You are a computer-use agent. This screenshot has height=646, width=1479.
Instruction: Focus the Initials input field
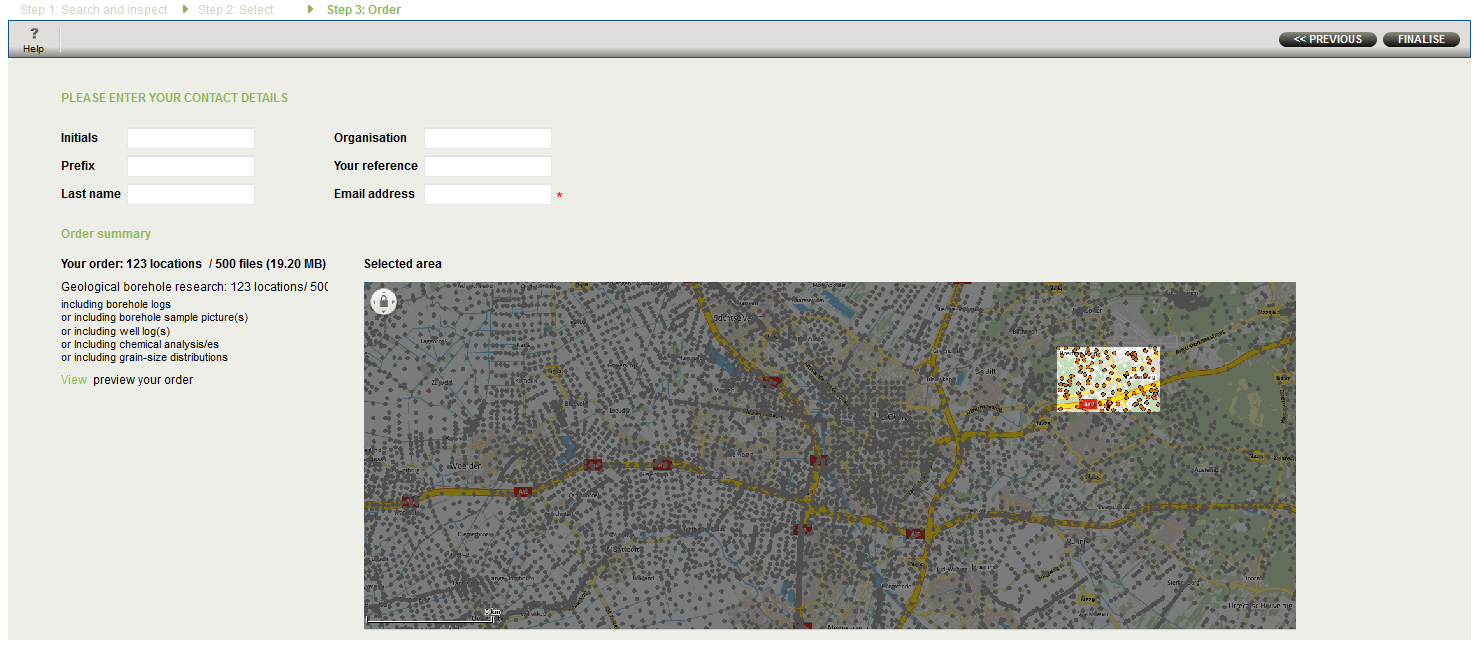[191, 138]
